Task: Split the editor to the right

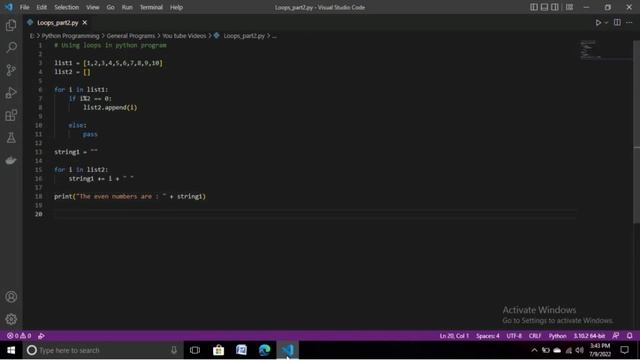Action: [x=617, y=22]
